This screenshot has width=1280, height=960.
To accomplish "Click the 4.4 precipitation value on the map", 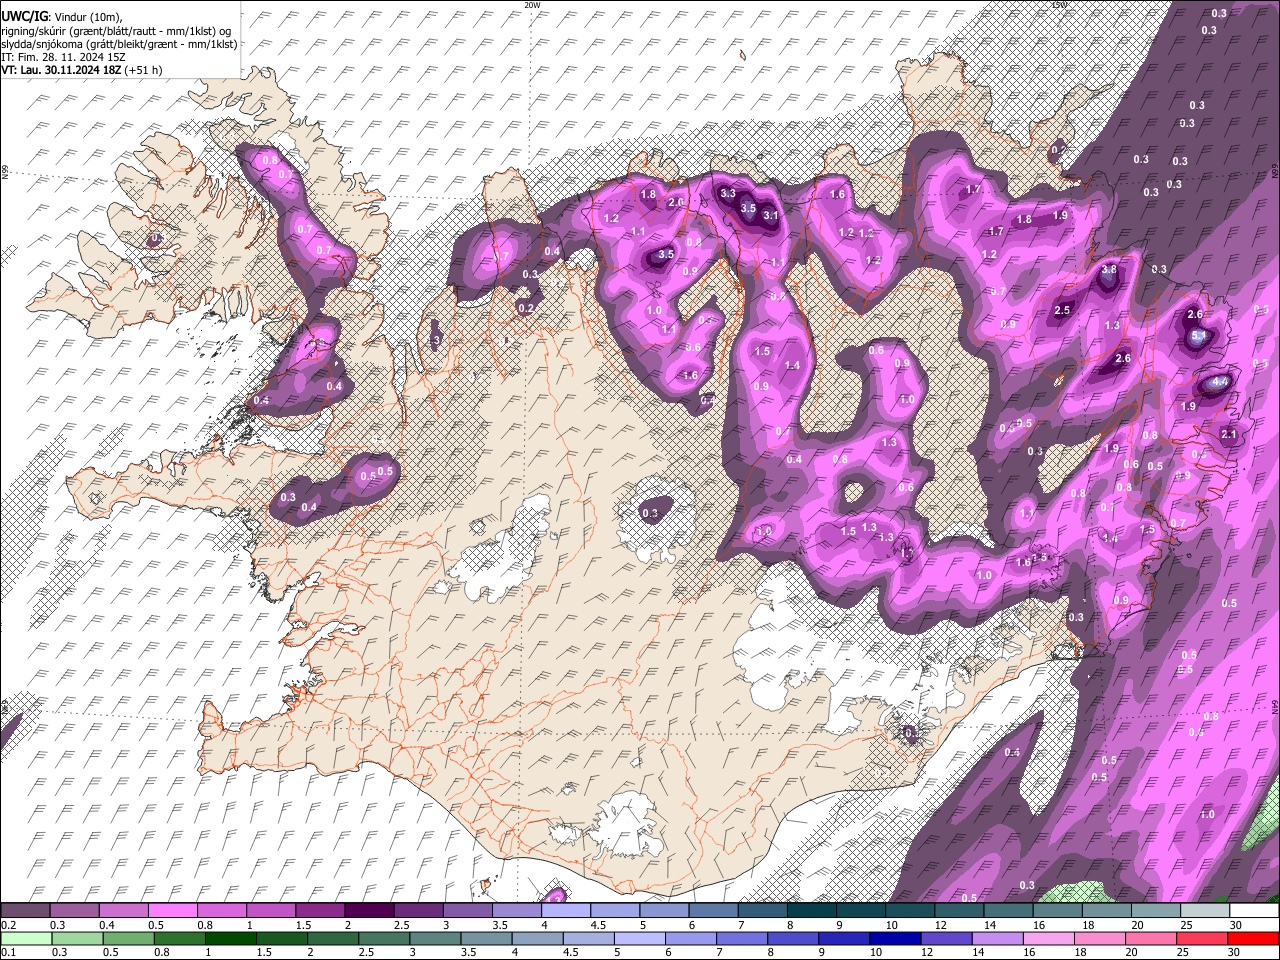I will coord(1219,382).
